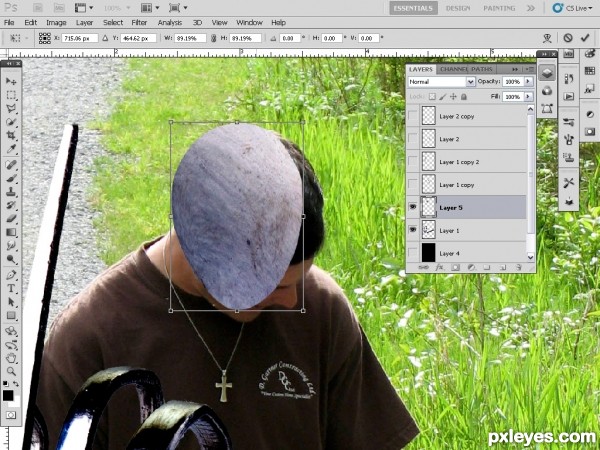Expand the hidden workspace list chevrons
This screenshot has width=600, height=450.
click(x=531, y=8)
